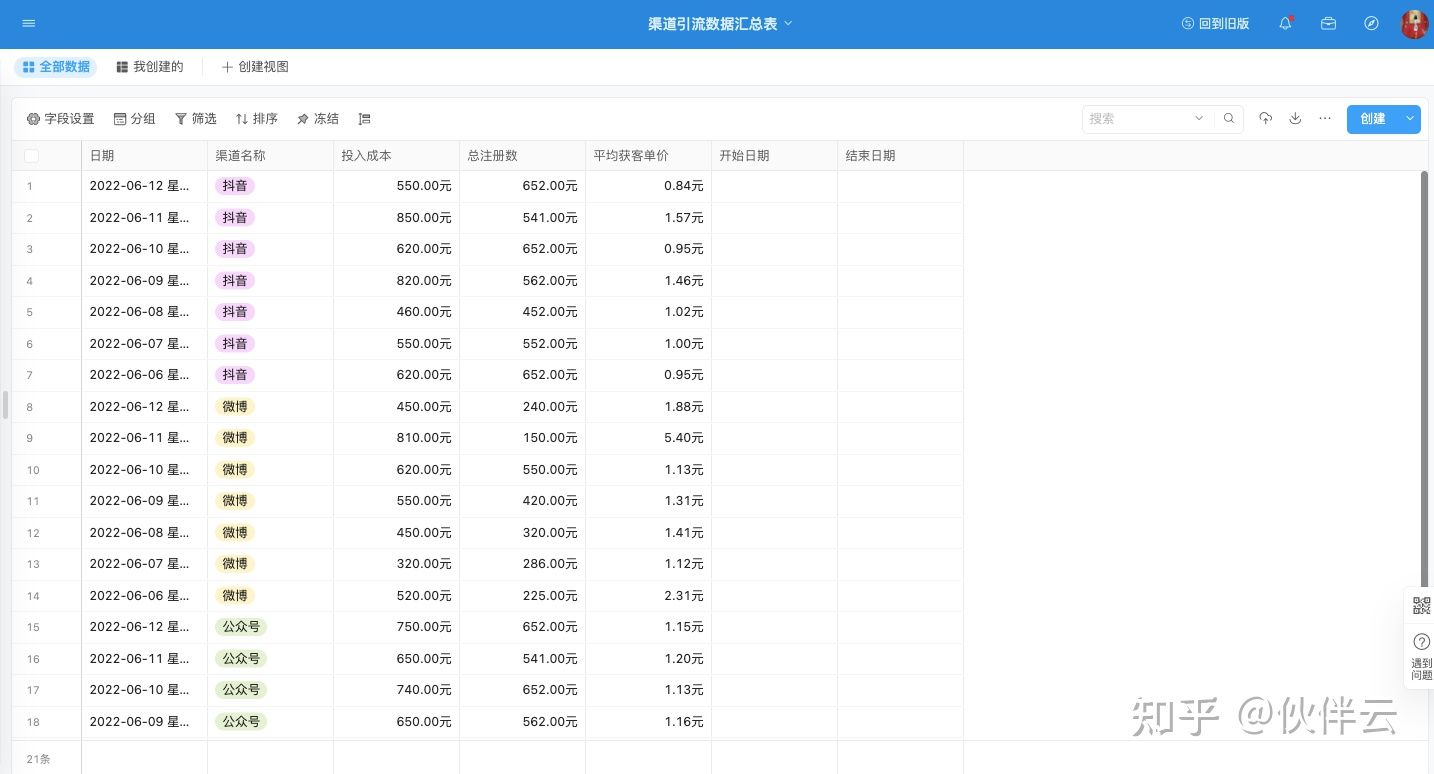
Task: Open the user avatar menu
Action: (x=1414, y=23)
